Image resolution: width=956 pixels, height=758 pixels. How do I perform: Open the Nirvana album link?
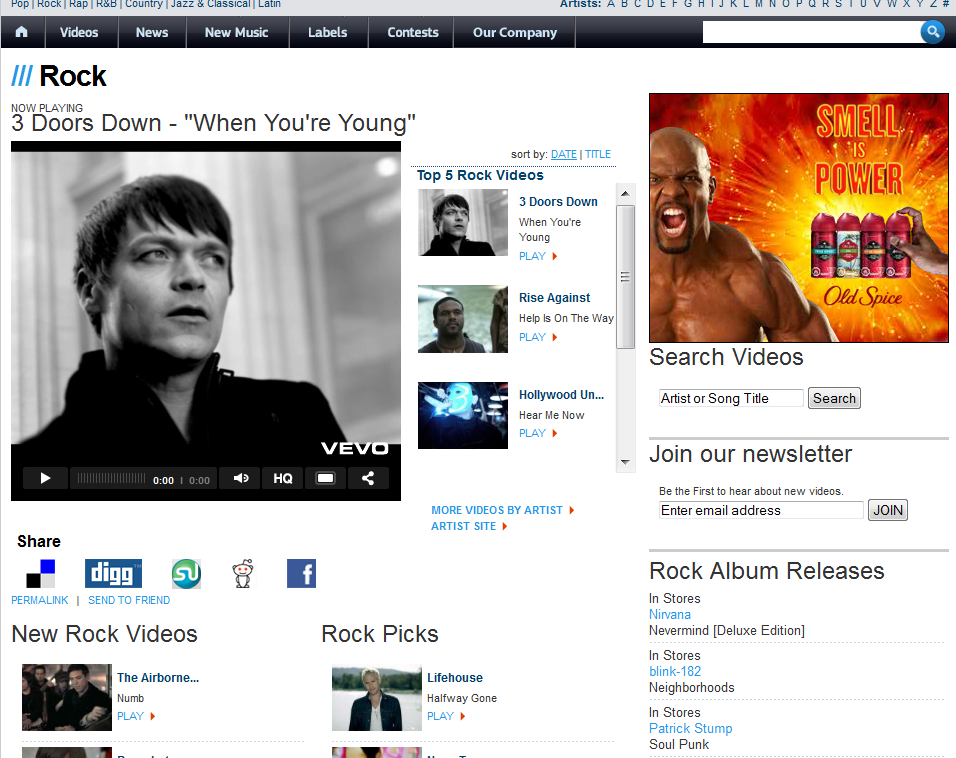669,615
